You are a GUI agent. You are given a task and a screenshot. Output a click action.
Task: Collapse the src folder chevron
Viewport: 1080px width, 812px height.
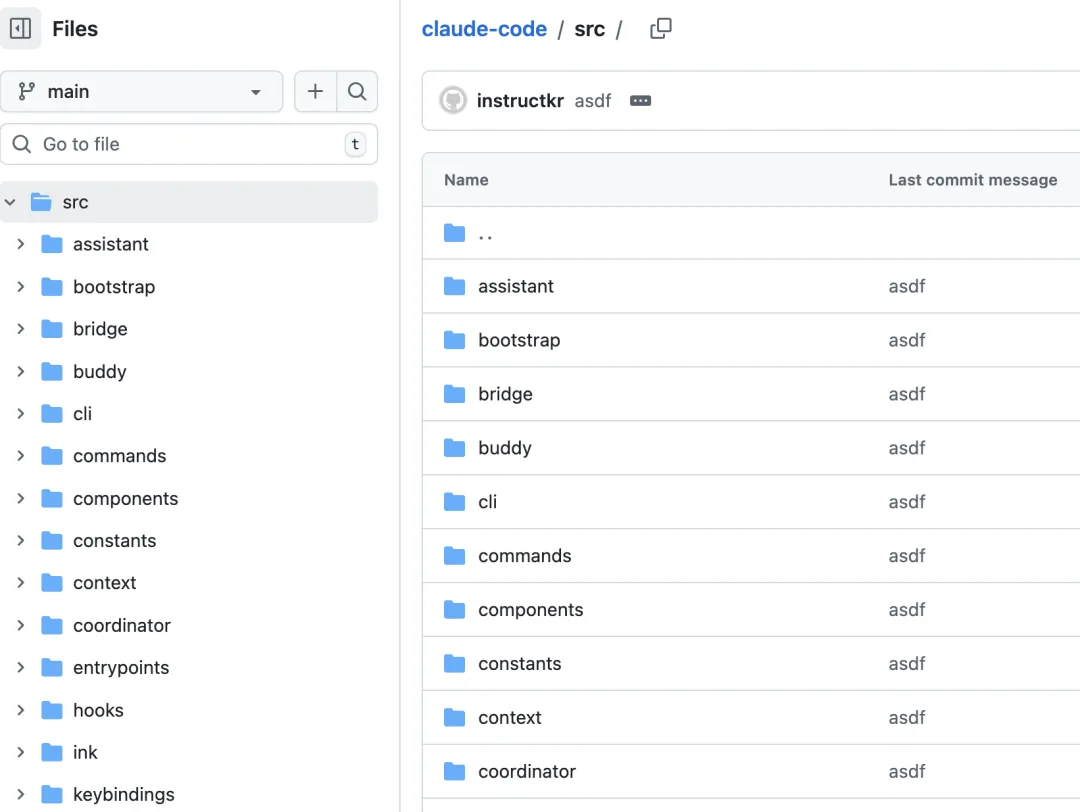click(11, 202)
